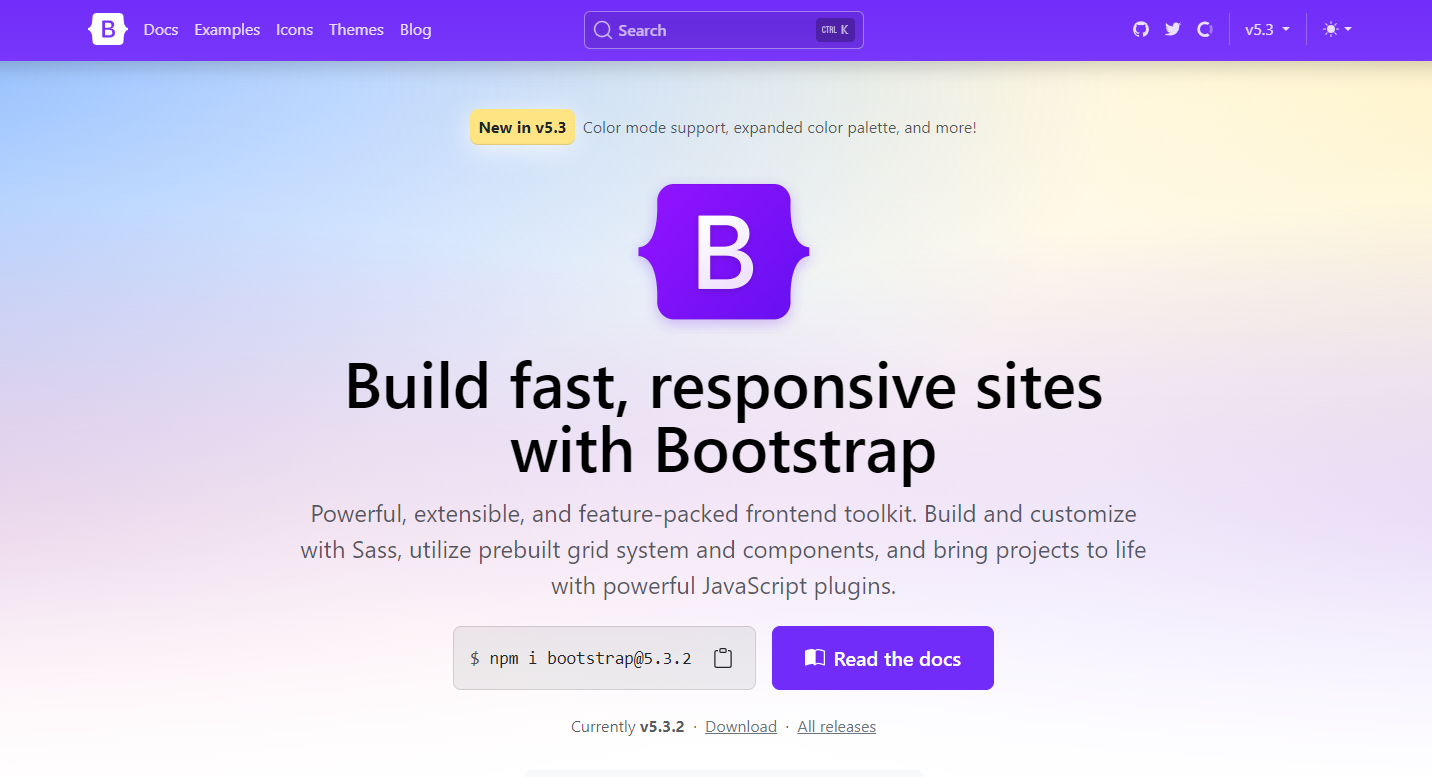
Task: Click the Open Collective icon
Action: pos(1205,30)
